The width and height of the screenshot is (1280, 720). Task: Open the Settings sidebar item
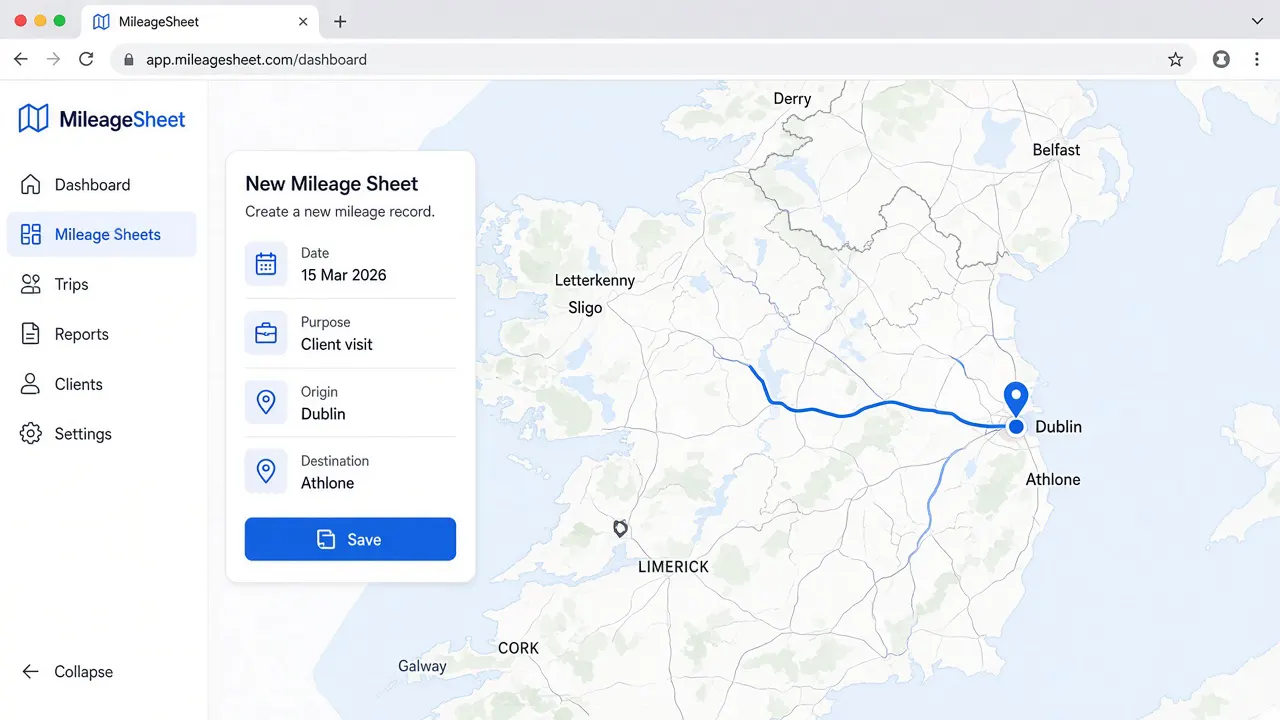[102, 434]
